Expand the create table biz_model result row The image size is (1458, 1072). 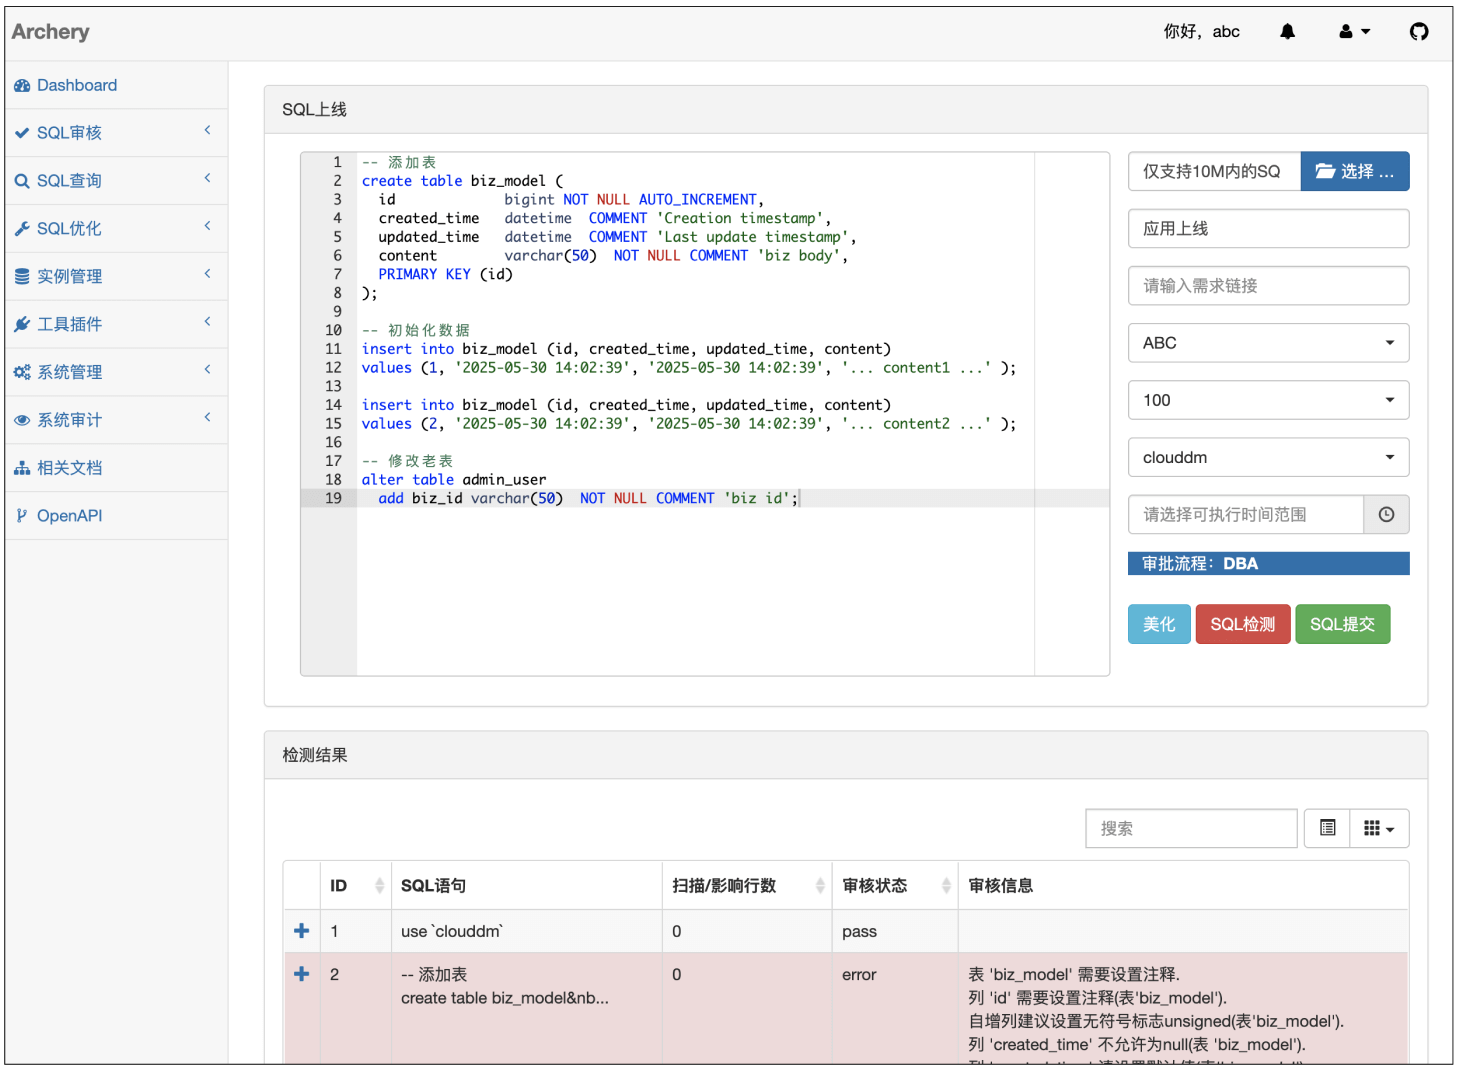[x=301, y=974]
